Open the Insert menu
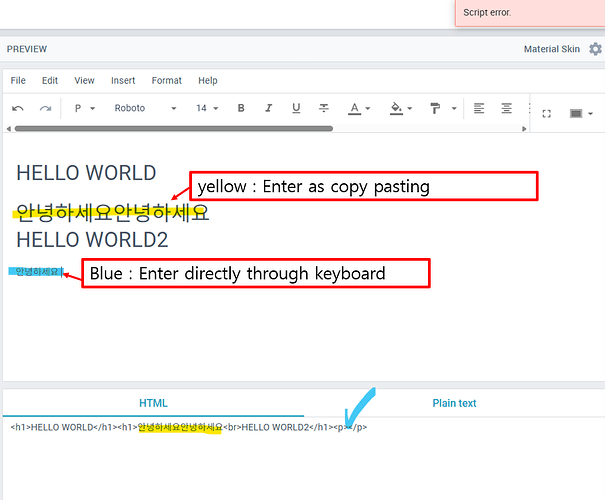 click(x=123, y=80)
